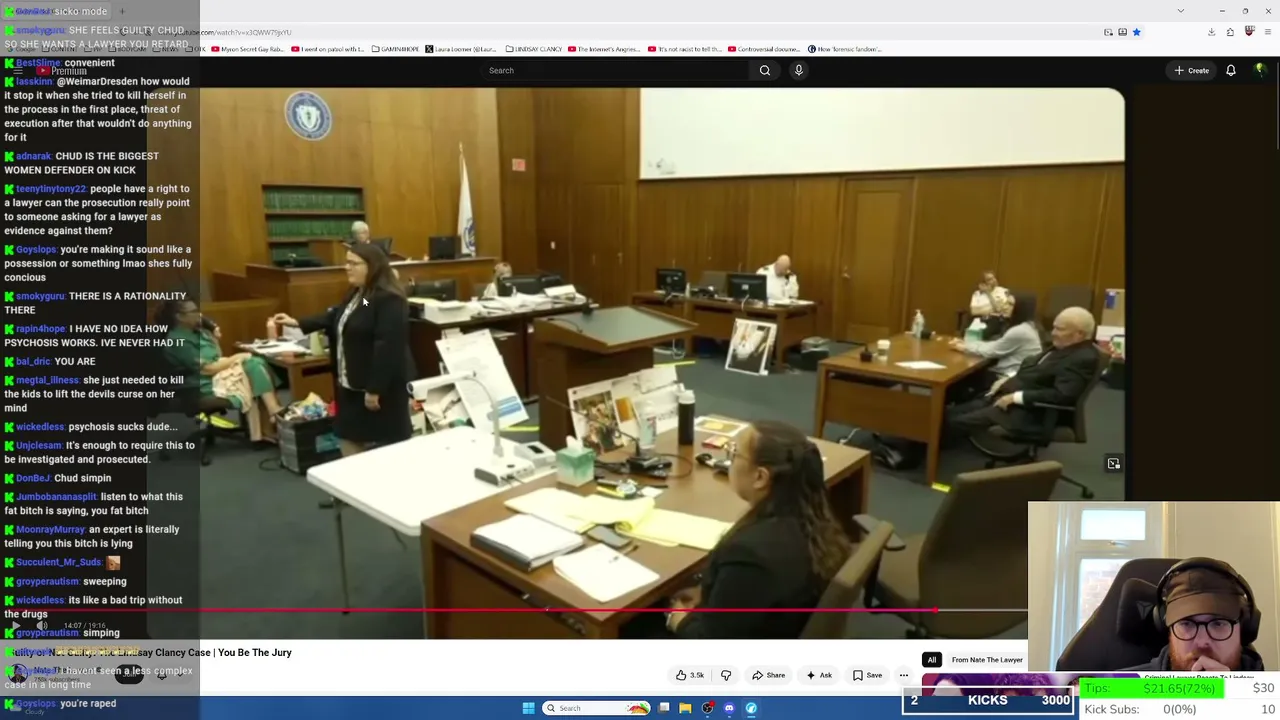Viewport: 1280px width, 720px height.
Task: Click chat username Succulent_Mr_Suds
Action: tap(58, 562)
